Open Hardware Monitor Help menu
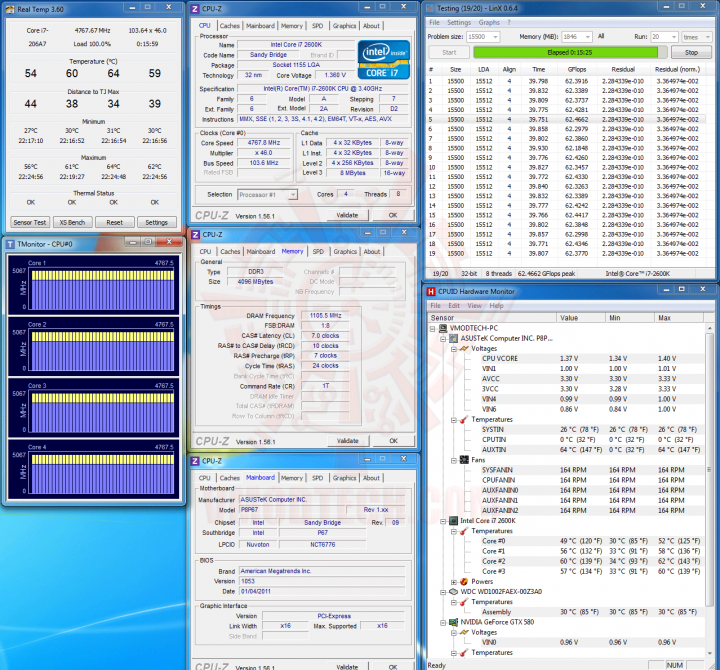 (x=496, y=305)
